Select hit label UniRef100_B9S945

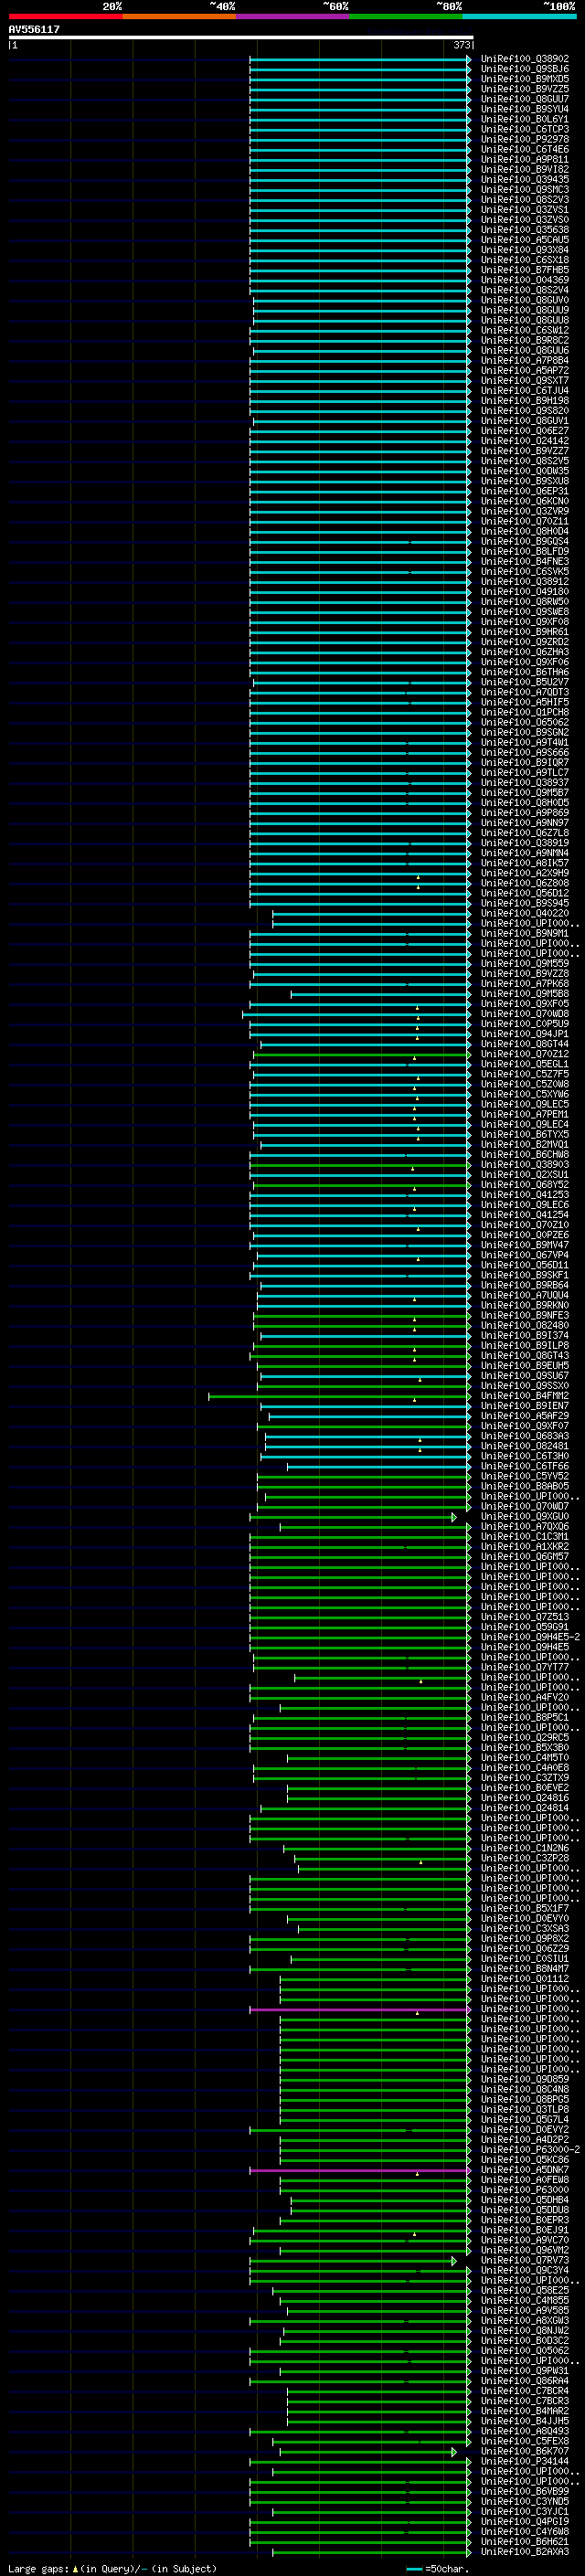coord(524,903)
